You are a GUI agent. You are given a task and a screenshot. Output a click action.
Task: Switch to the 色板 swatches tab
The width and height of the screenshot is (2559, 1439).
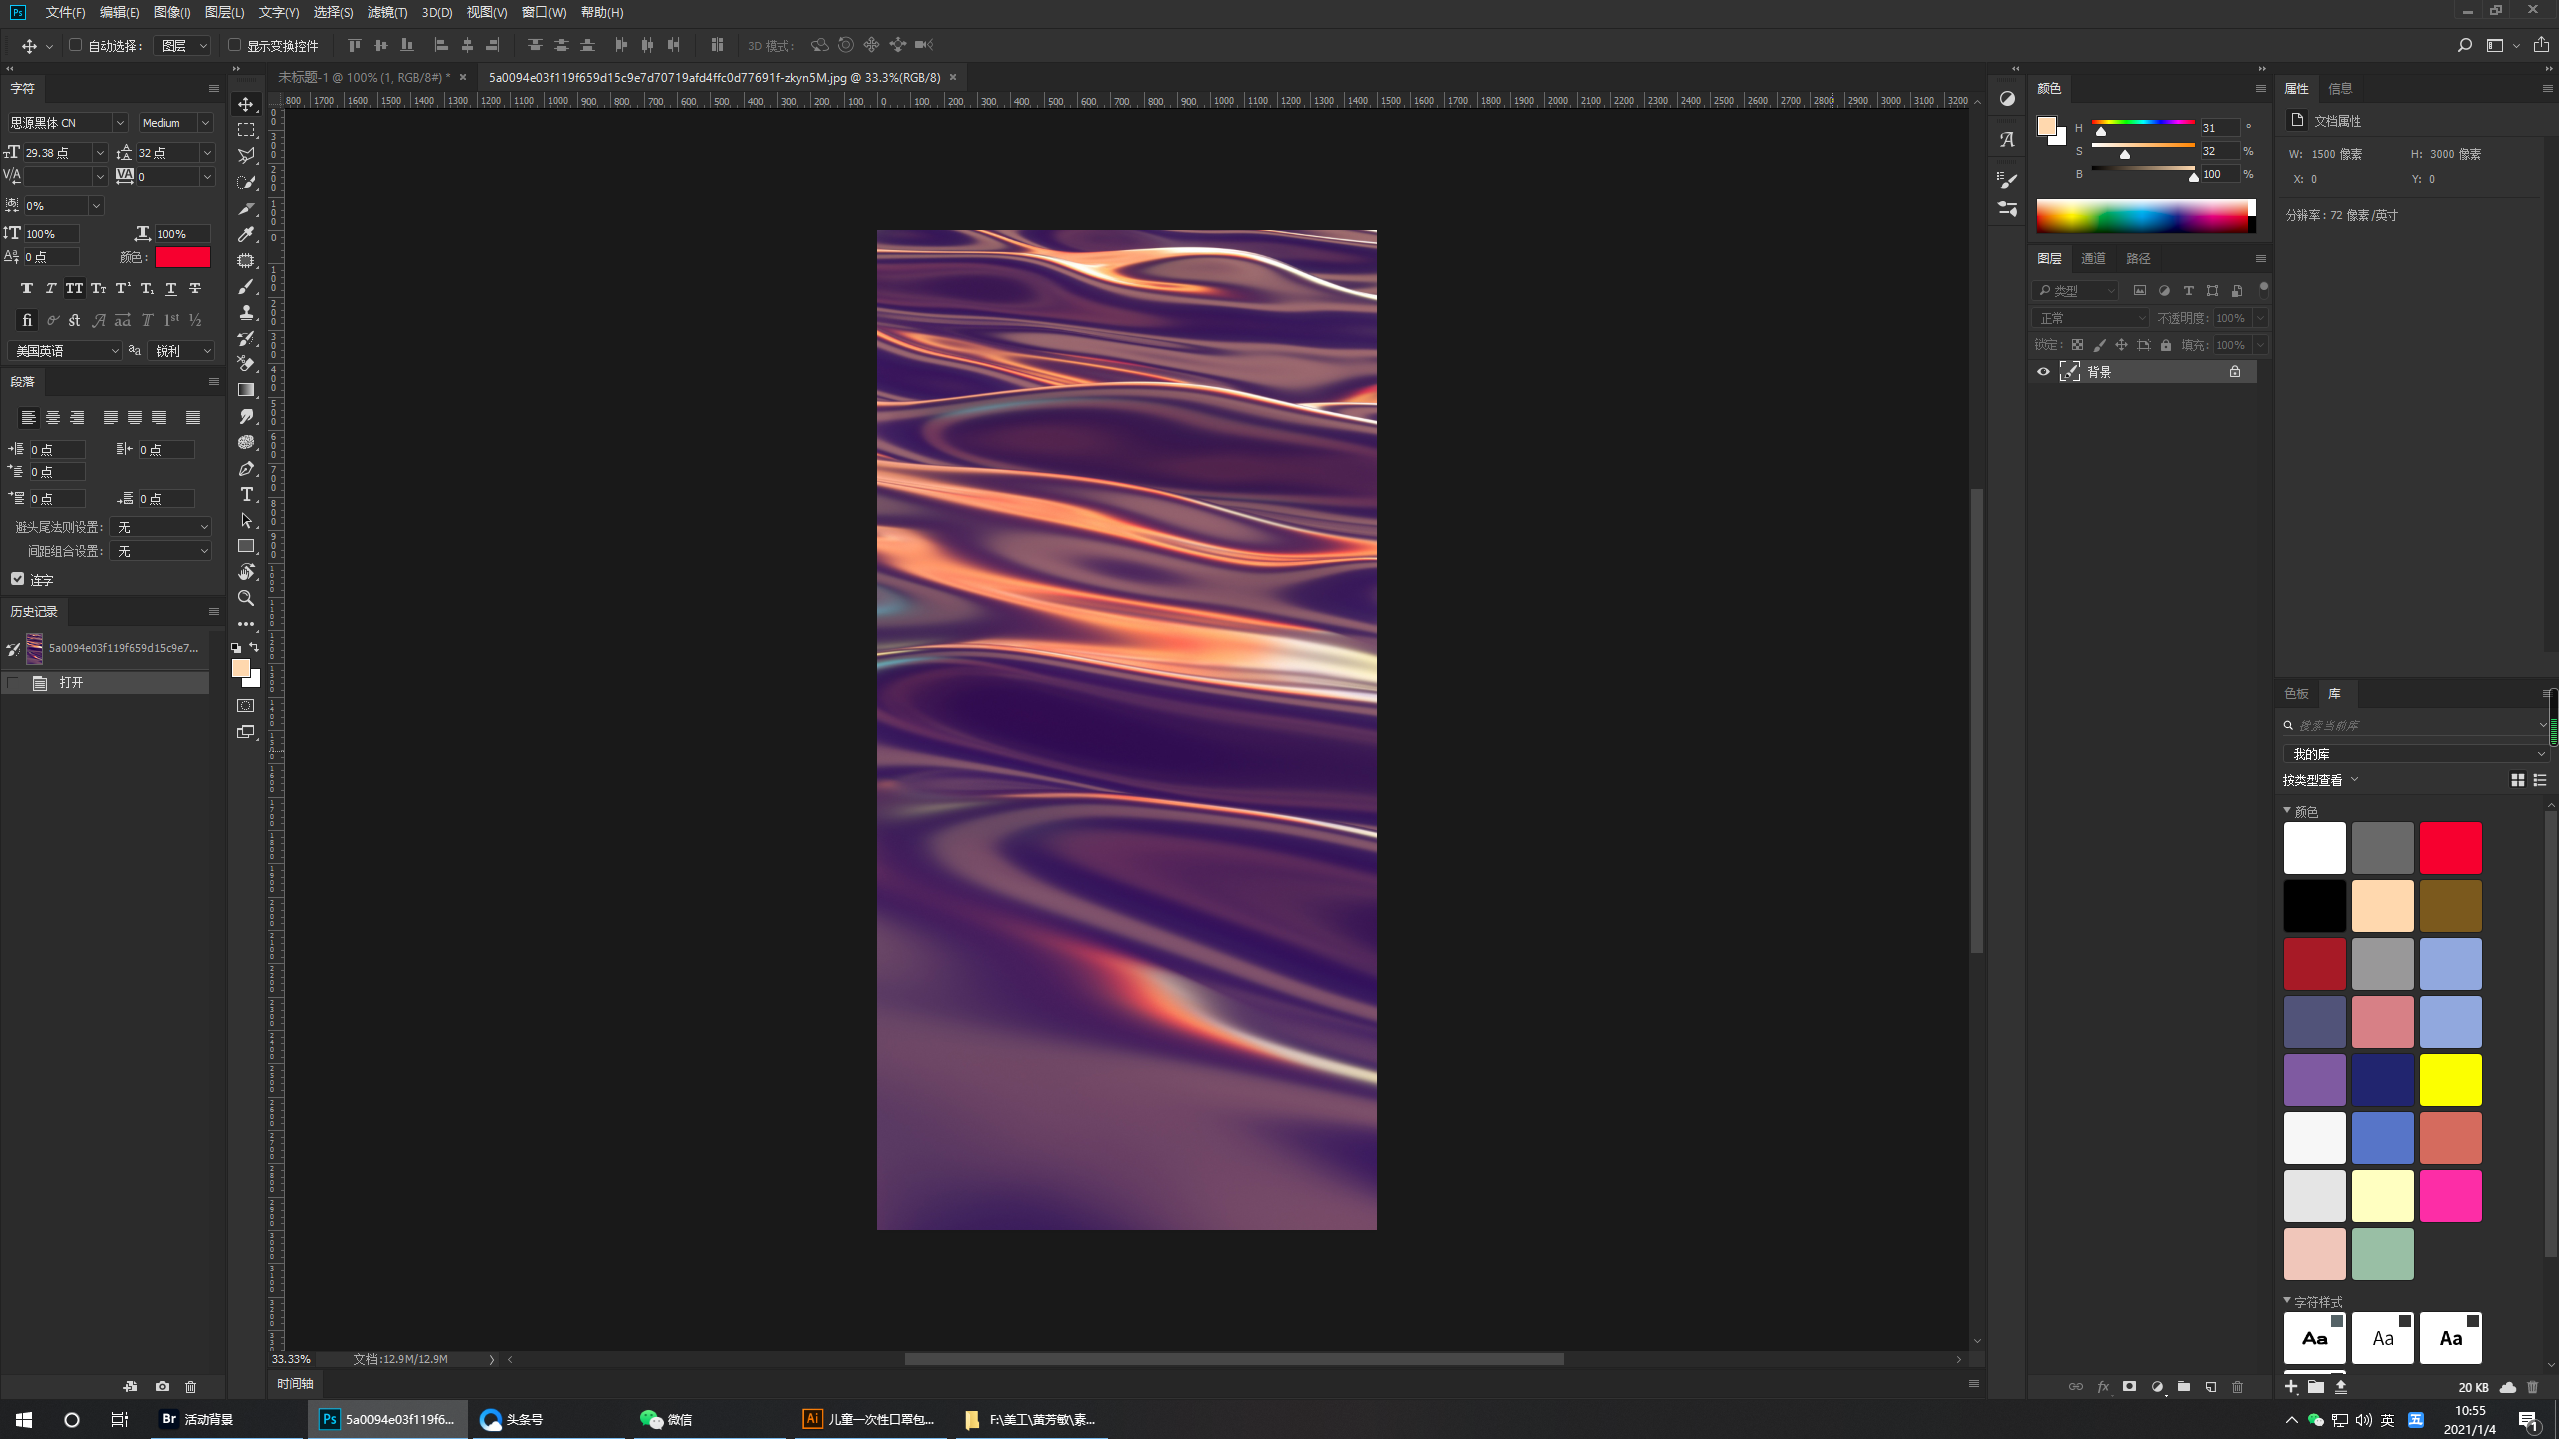[x=2296, y=693]
